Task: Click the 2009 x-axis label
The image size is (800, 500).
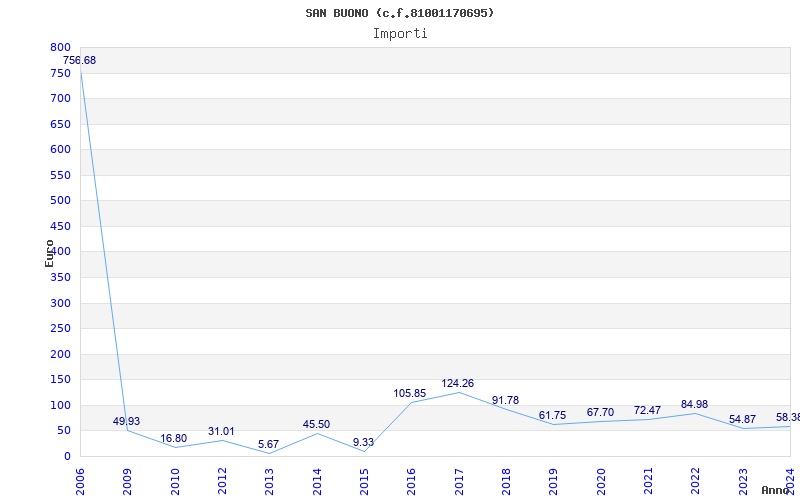Action: (x=127, y=482)
